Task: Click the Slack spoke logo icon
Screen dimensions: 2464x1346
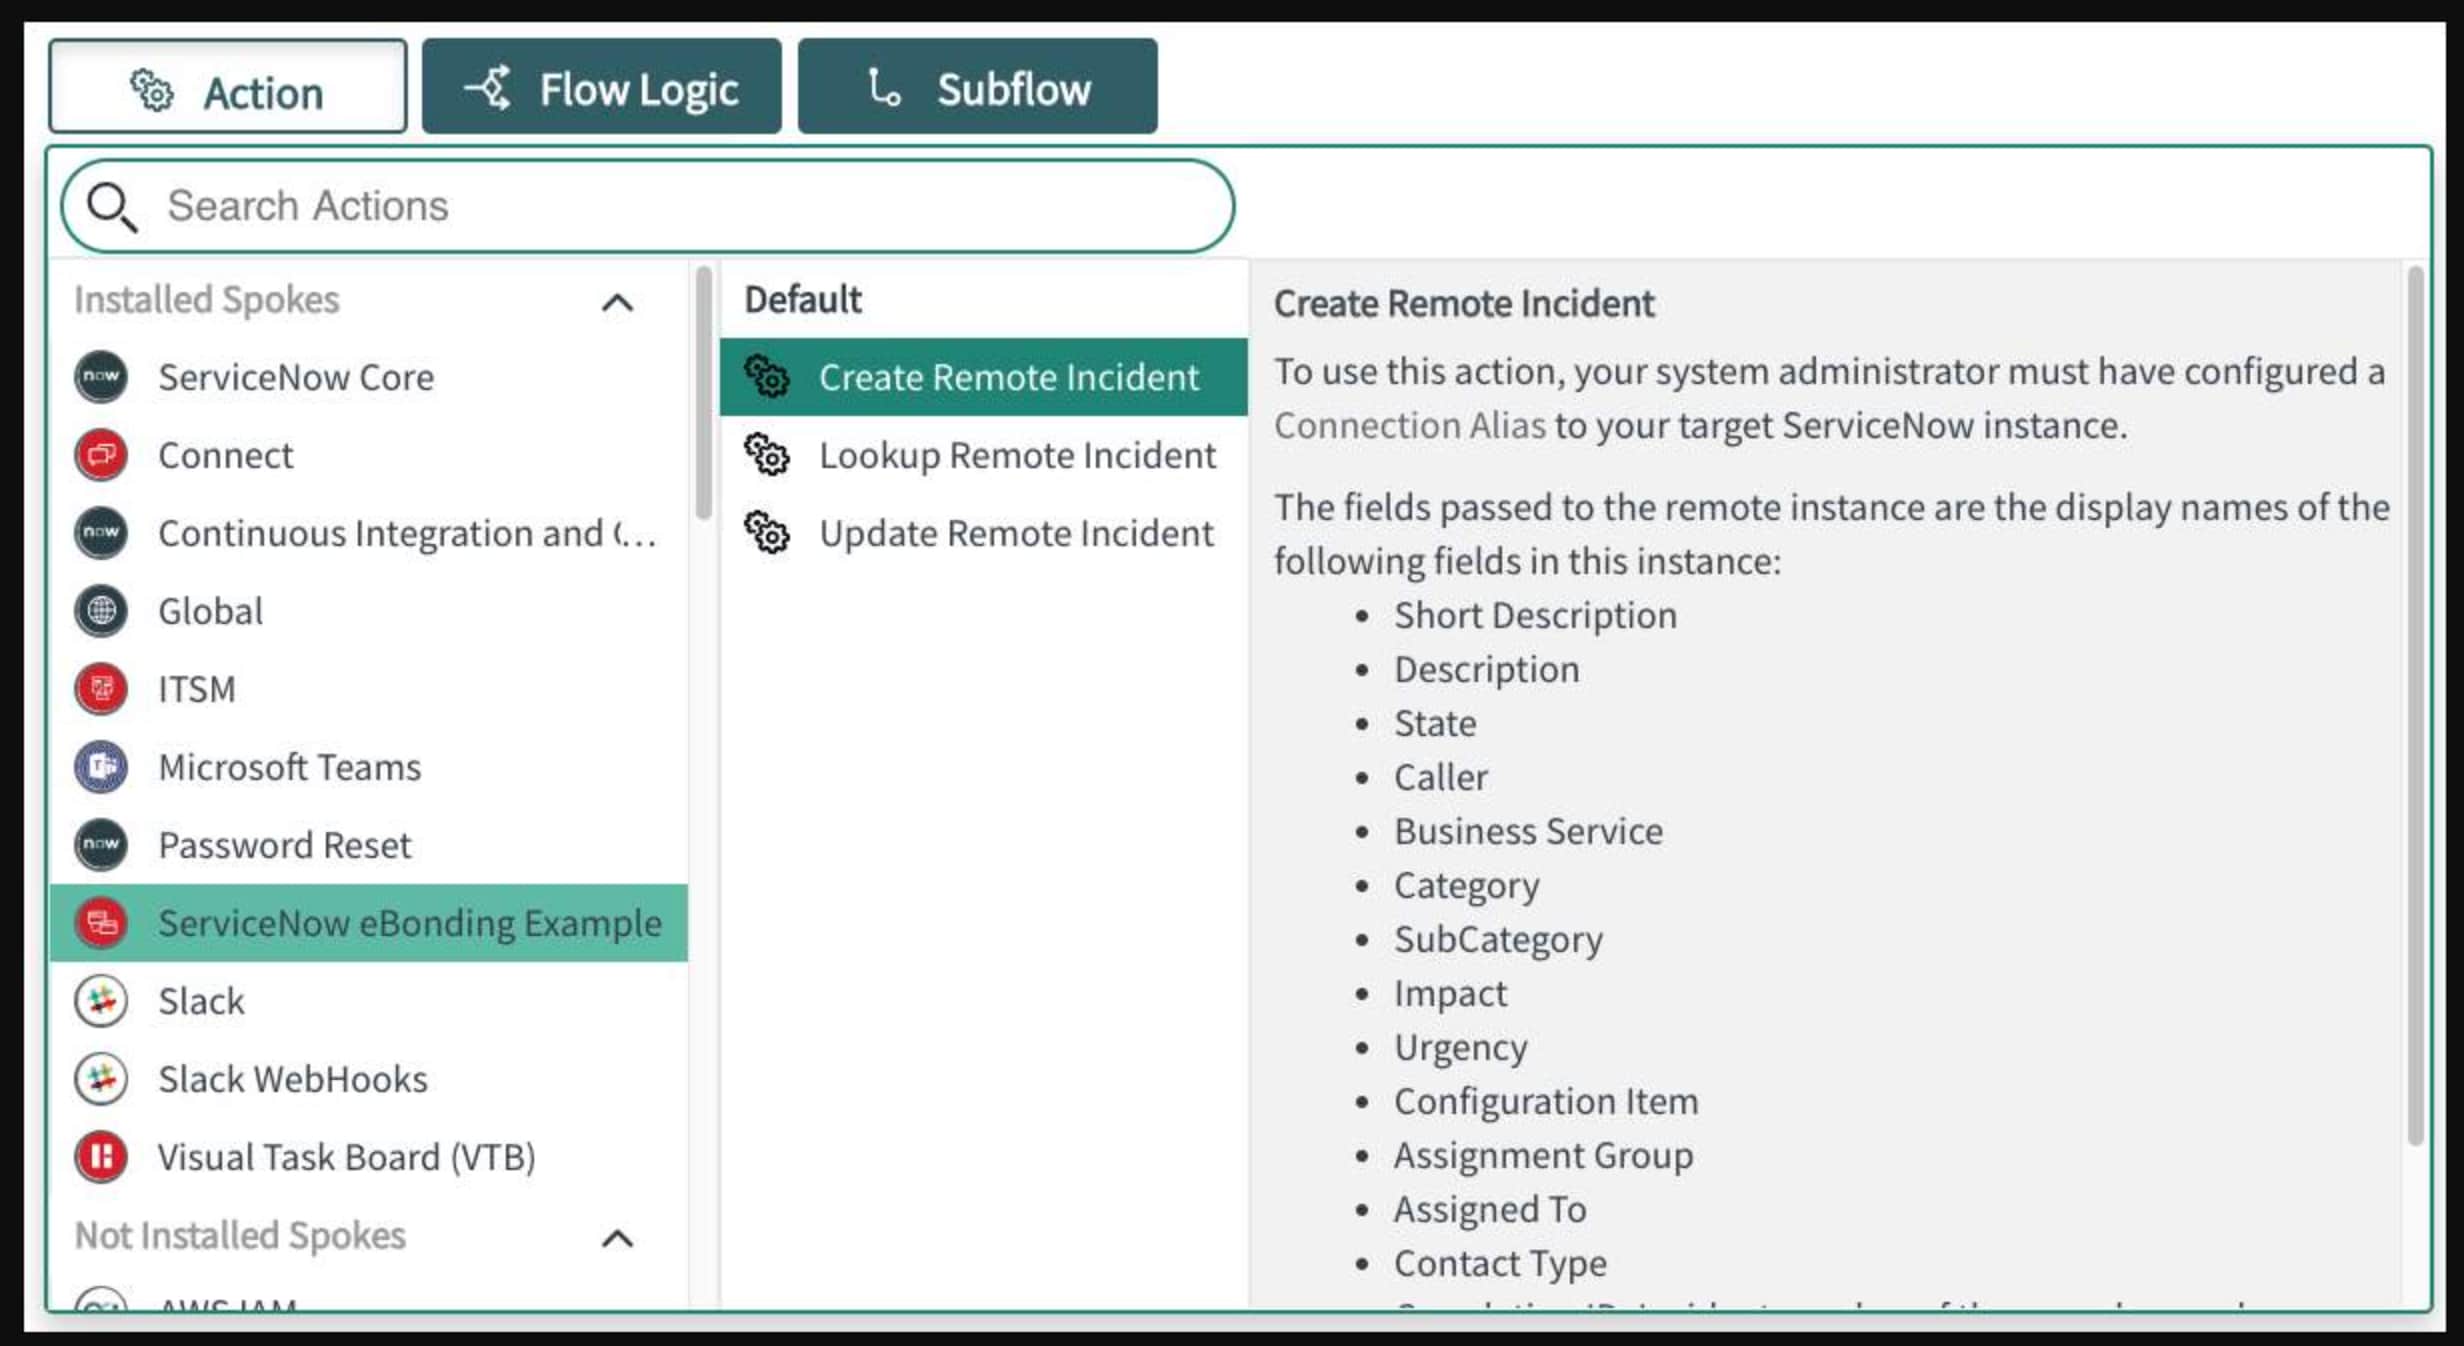Action: 101,1001
